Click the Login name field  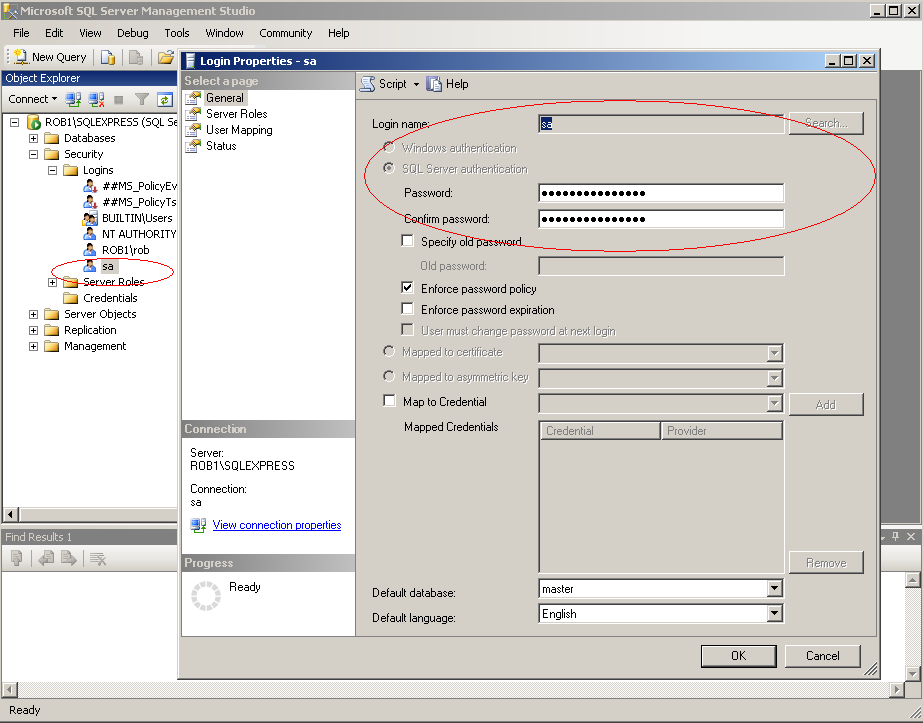tap(661, 124)
